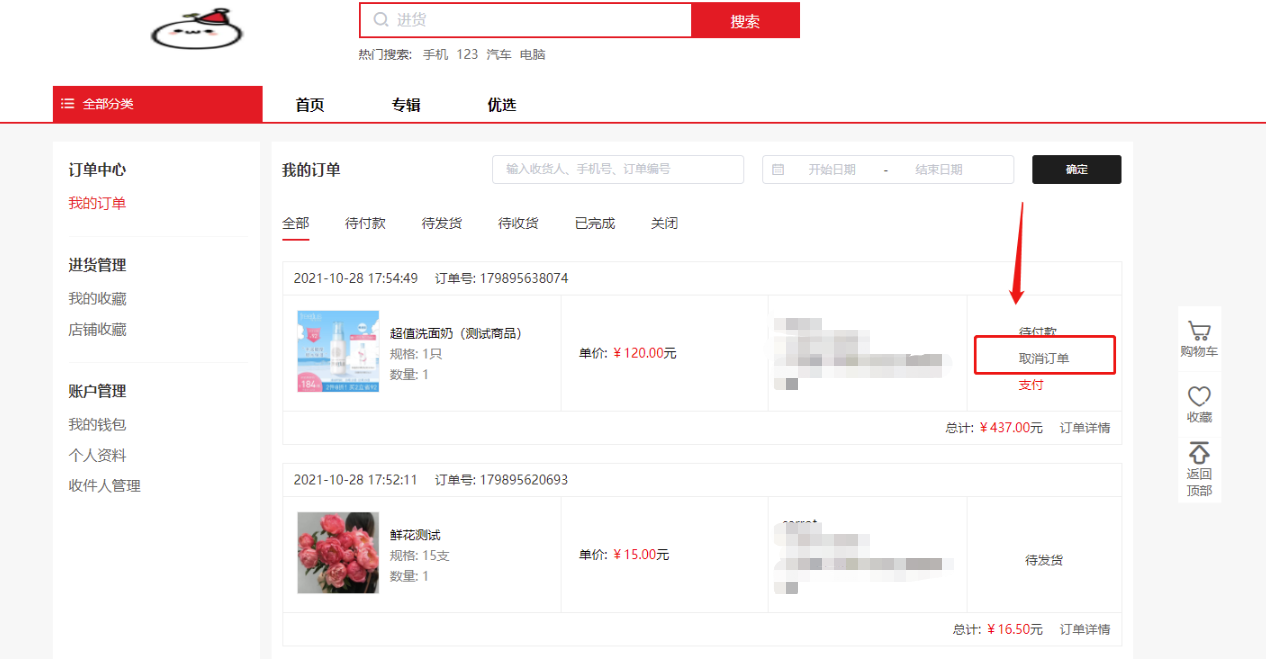Open the 全部分类 category menu

157,104
